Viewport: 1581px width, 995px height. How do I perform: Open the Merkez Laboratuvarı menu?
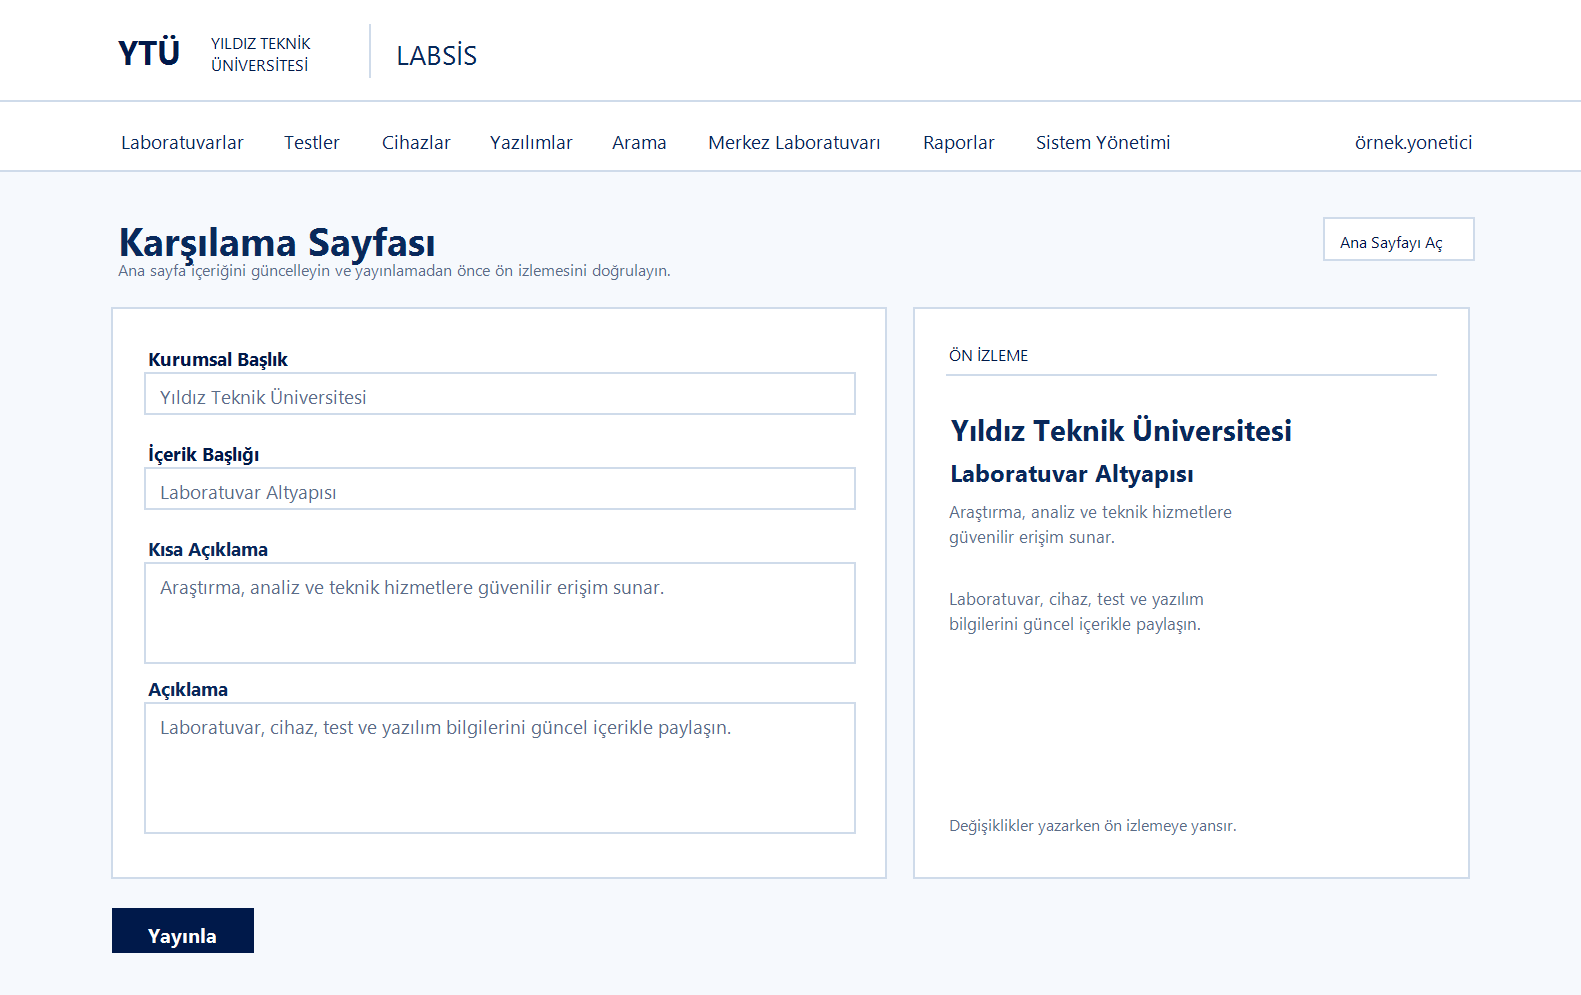794,142
